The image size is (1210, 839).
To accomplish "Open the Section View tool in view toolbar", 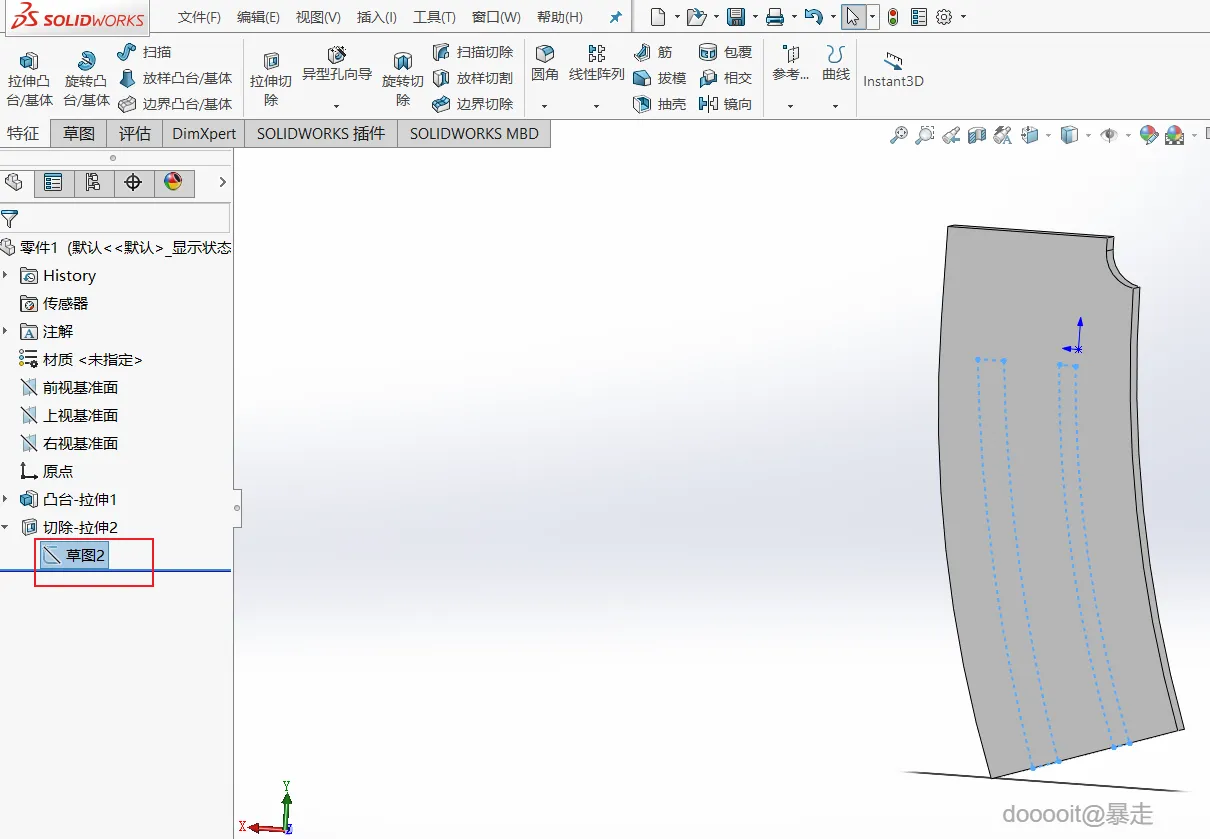I will click(977, 135).
